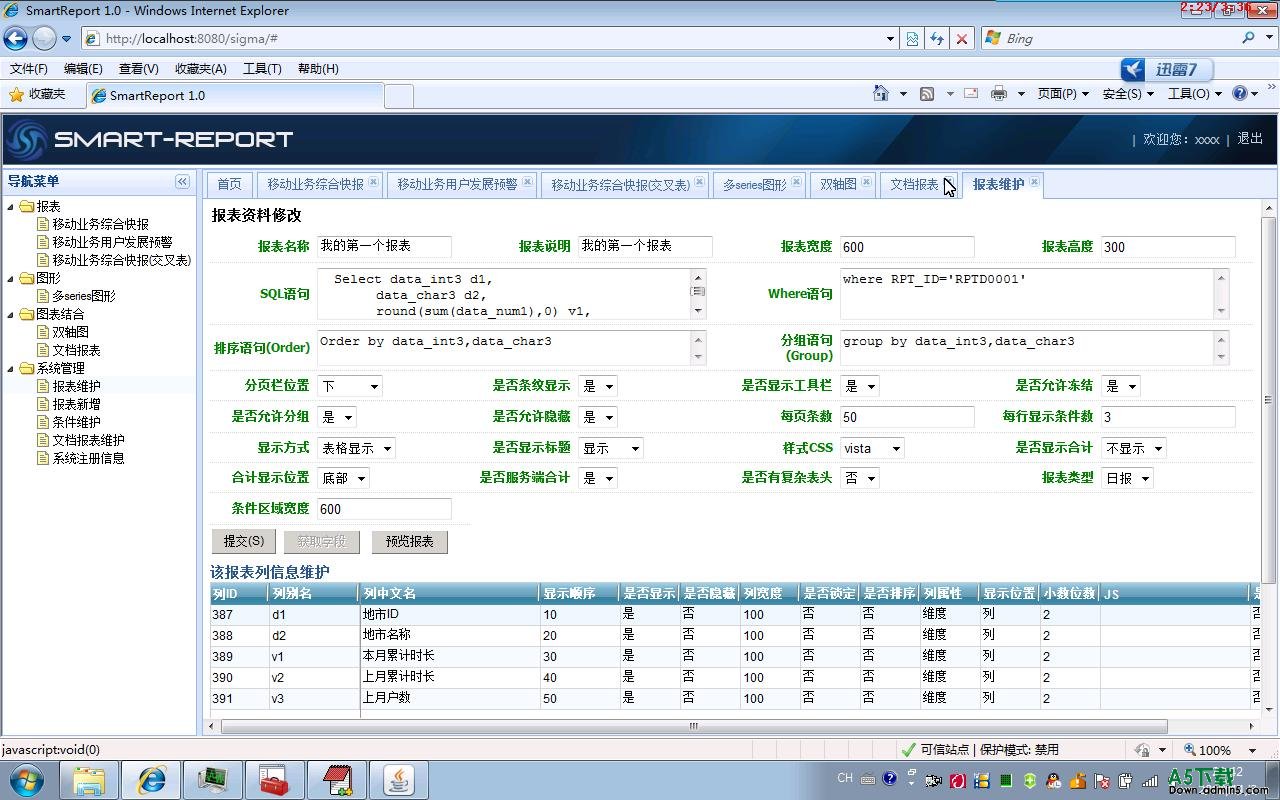Screen dimensions: 1280x800
Task: Open the 文件(F) menu
Action: click(29, 69)
